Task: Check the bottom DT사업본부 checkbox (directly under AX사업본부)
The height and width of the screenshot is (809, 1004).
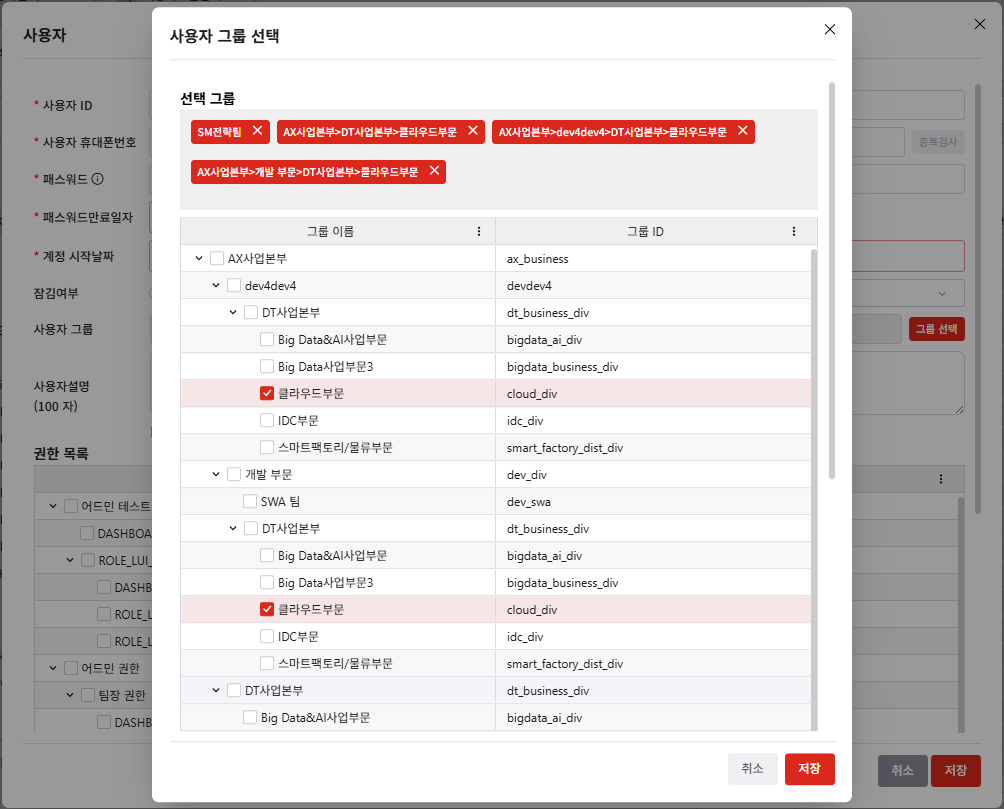Action: 234,690
